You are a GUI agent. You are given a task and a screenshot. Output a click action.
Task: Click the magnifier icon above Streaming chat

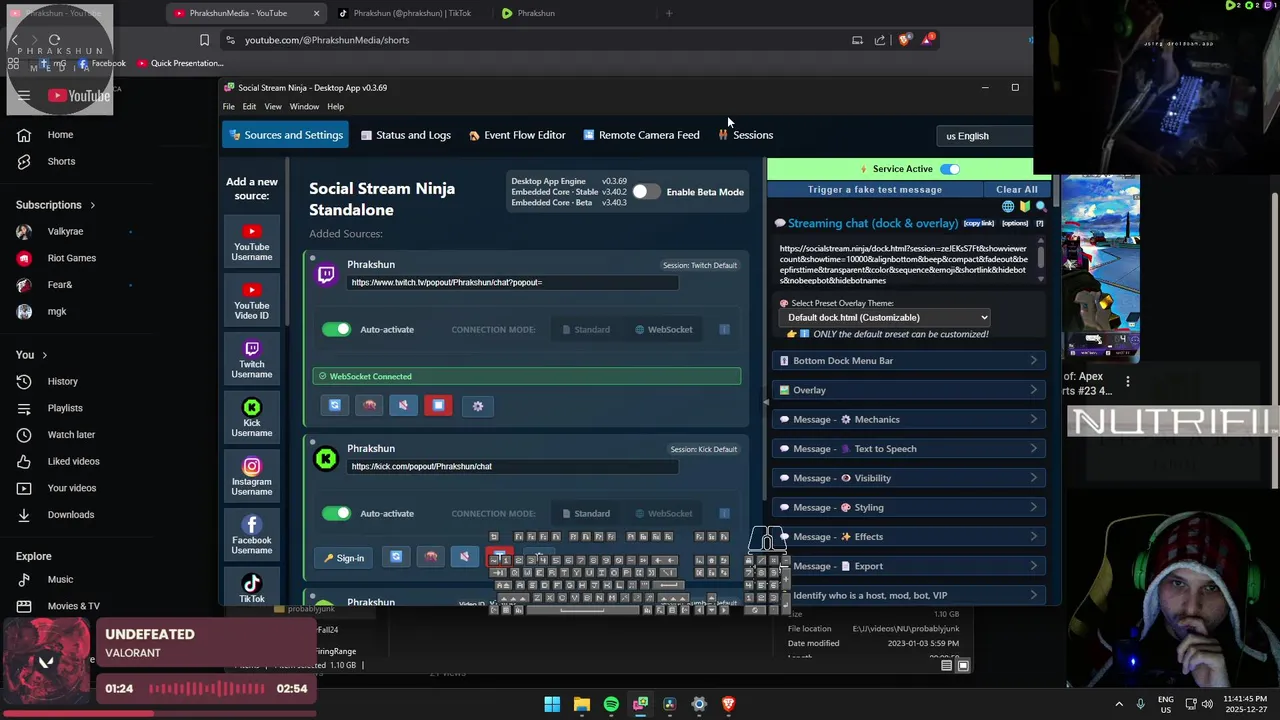(x=1041, y=206)
